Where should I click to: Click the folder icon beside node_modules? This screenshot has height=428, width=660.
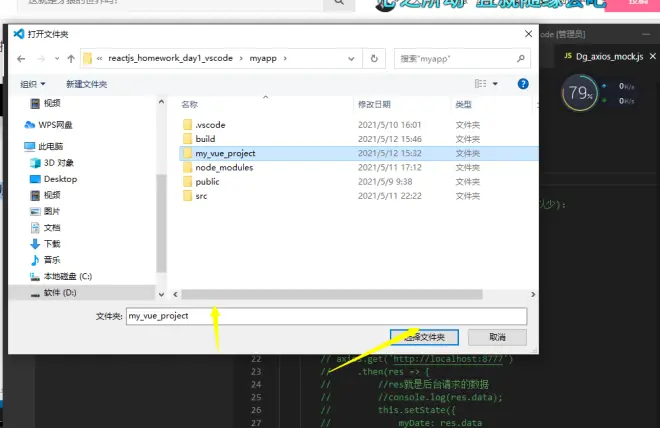point(188,167)
